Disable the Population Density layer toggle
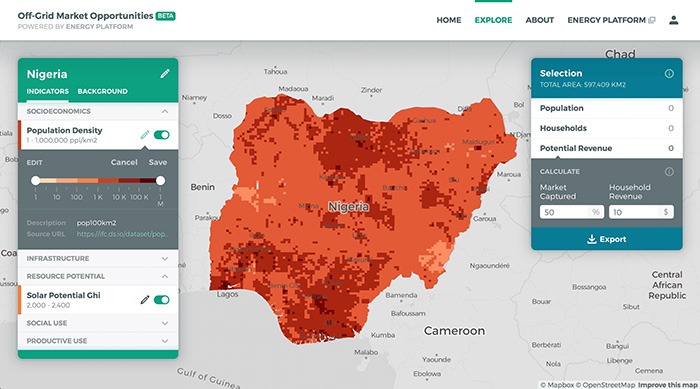The width and height of the screenshot is (700, 389). 162,135
